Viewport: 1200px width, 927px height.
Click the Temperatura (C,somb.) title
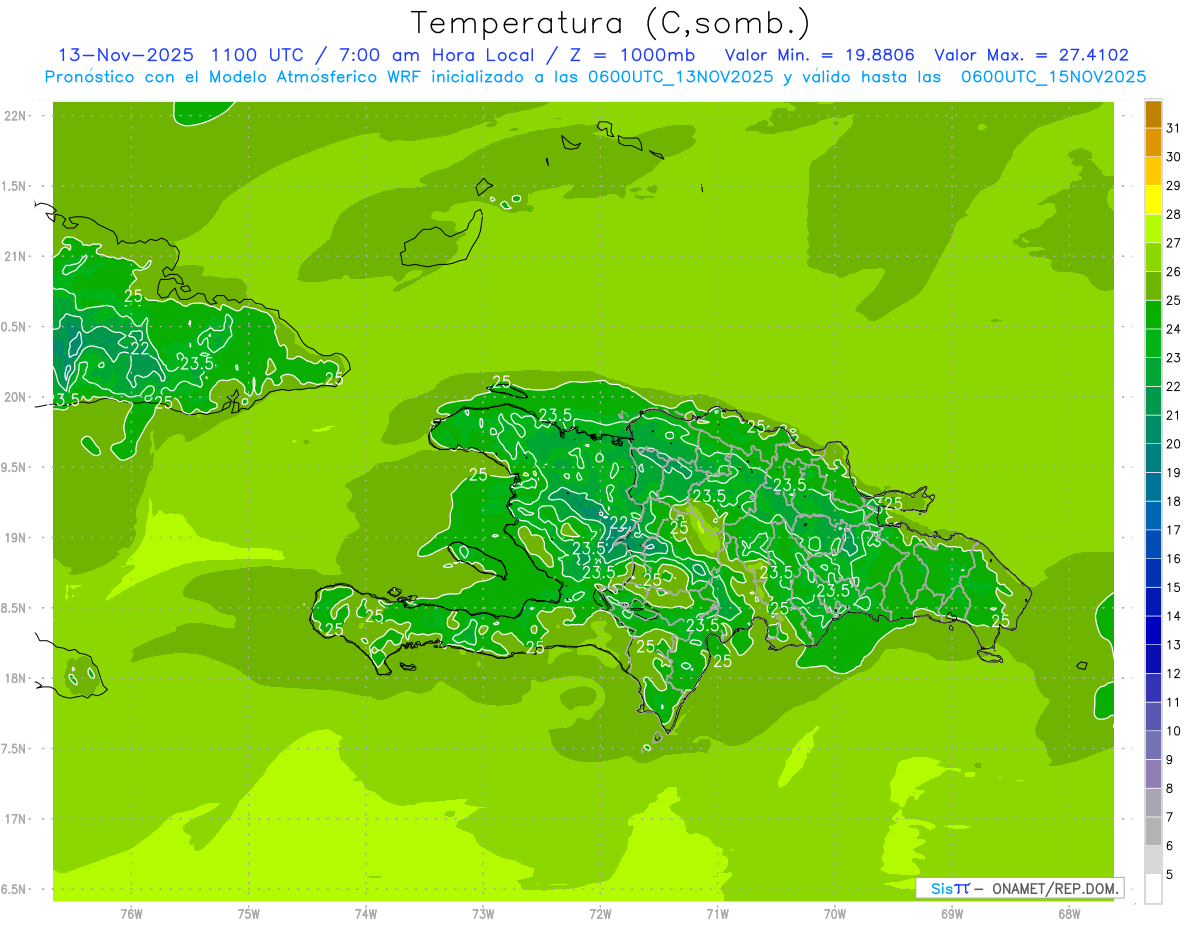point(611,22)
